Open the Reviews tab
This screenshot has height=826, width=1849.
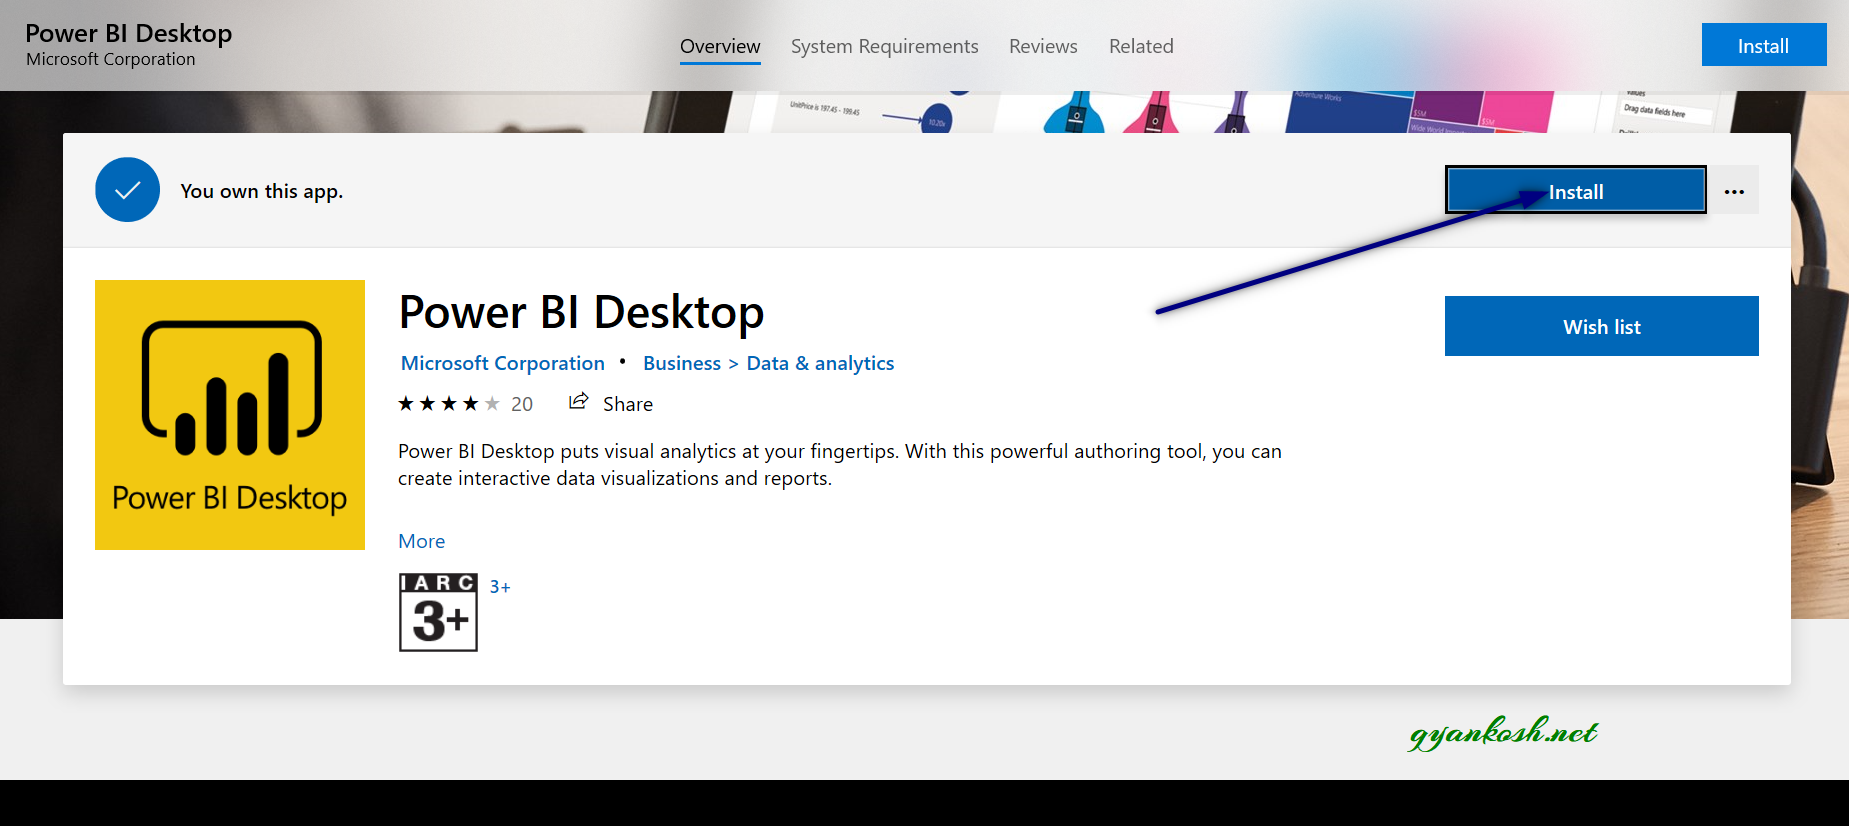click(x=1043, y=46)
